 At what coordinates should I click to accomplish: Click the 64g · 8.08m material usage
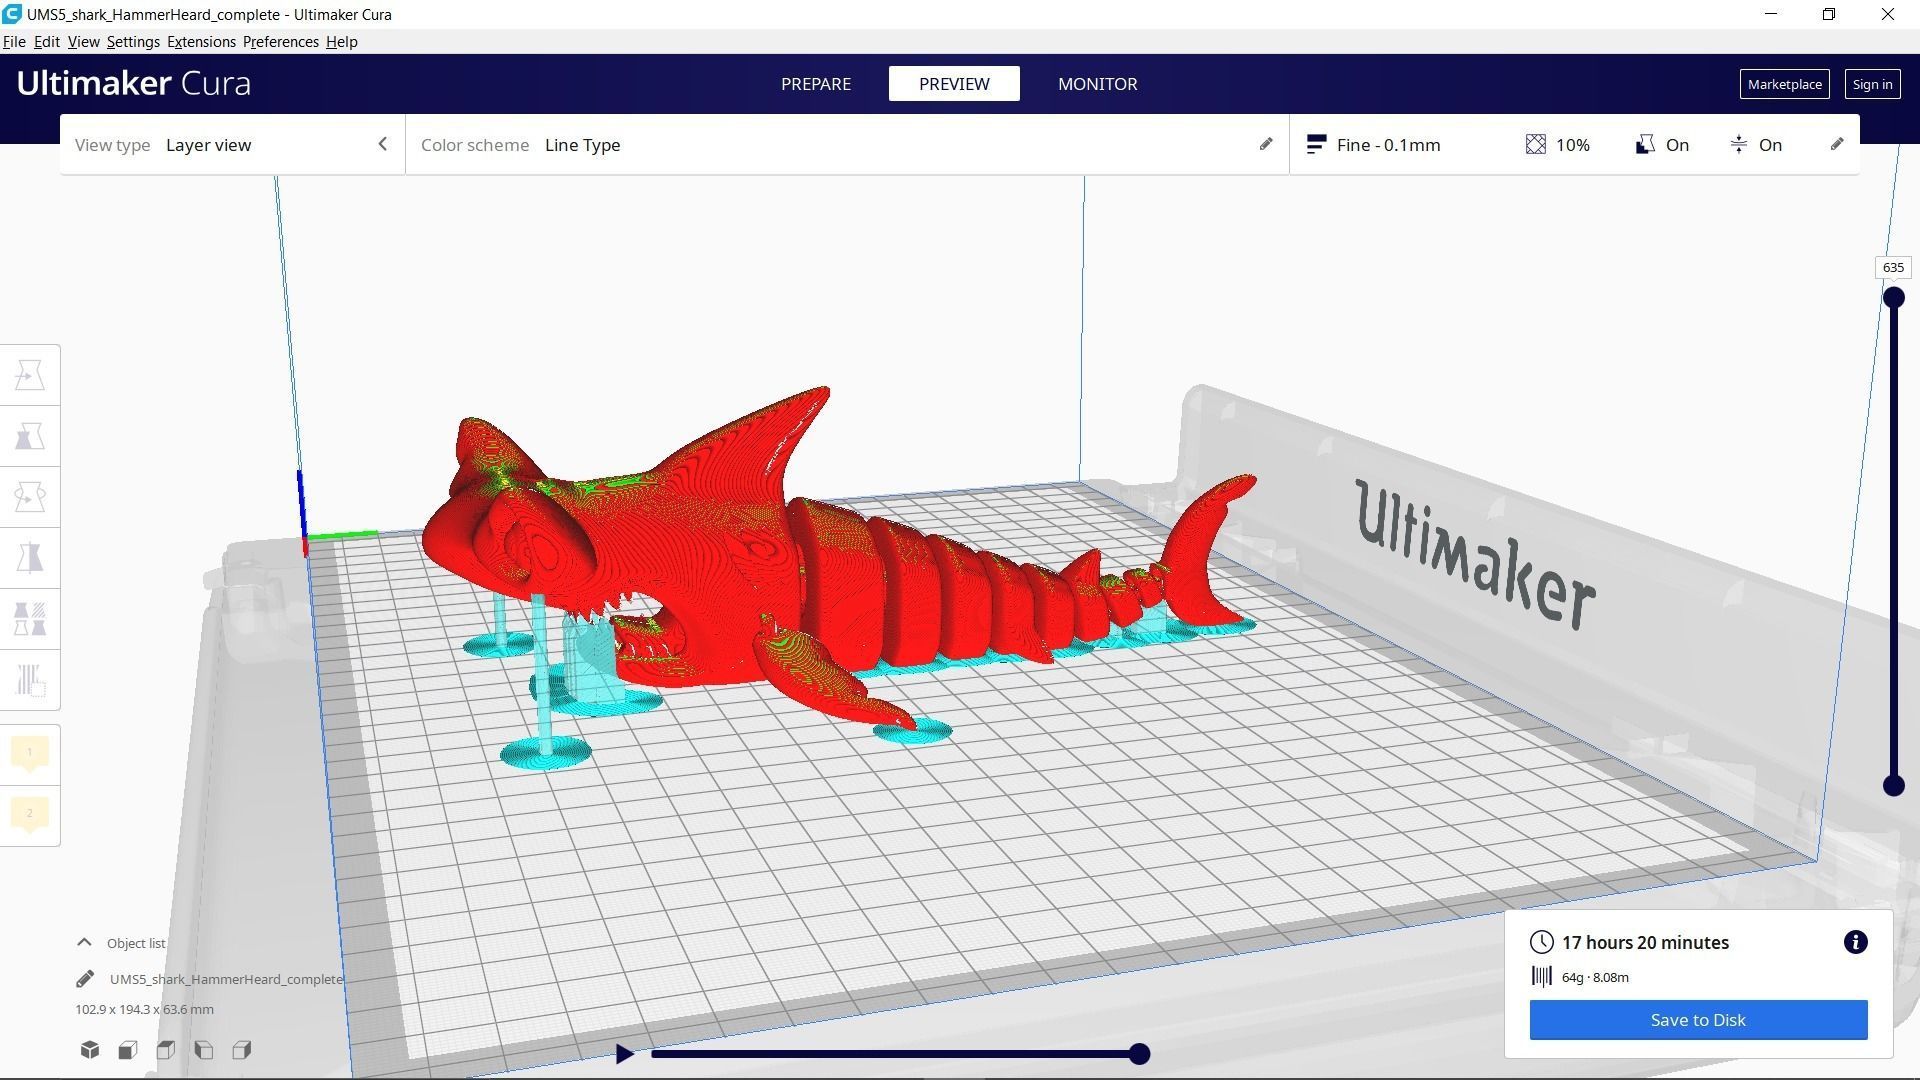(x=1595, y=977)
